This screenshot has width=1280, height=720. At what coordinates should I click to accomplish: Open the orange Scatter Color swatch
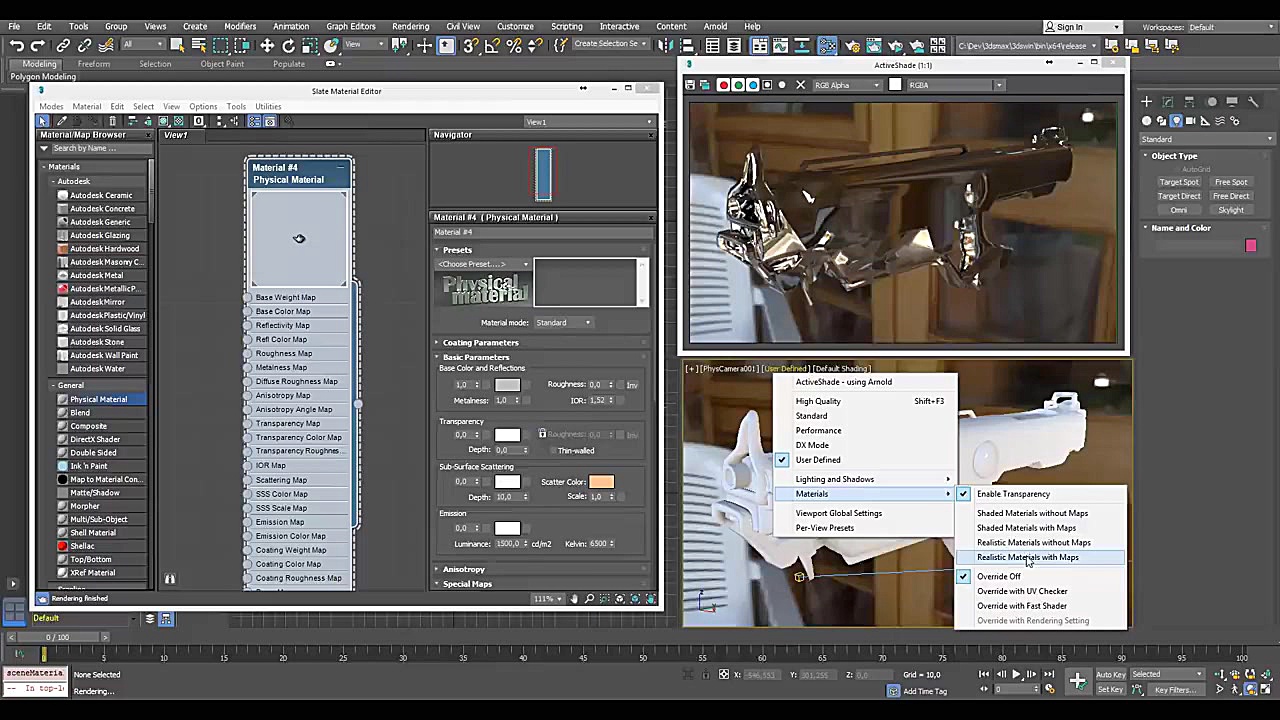[601, 482]
